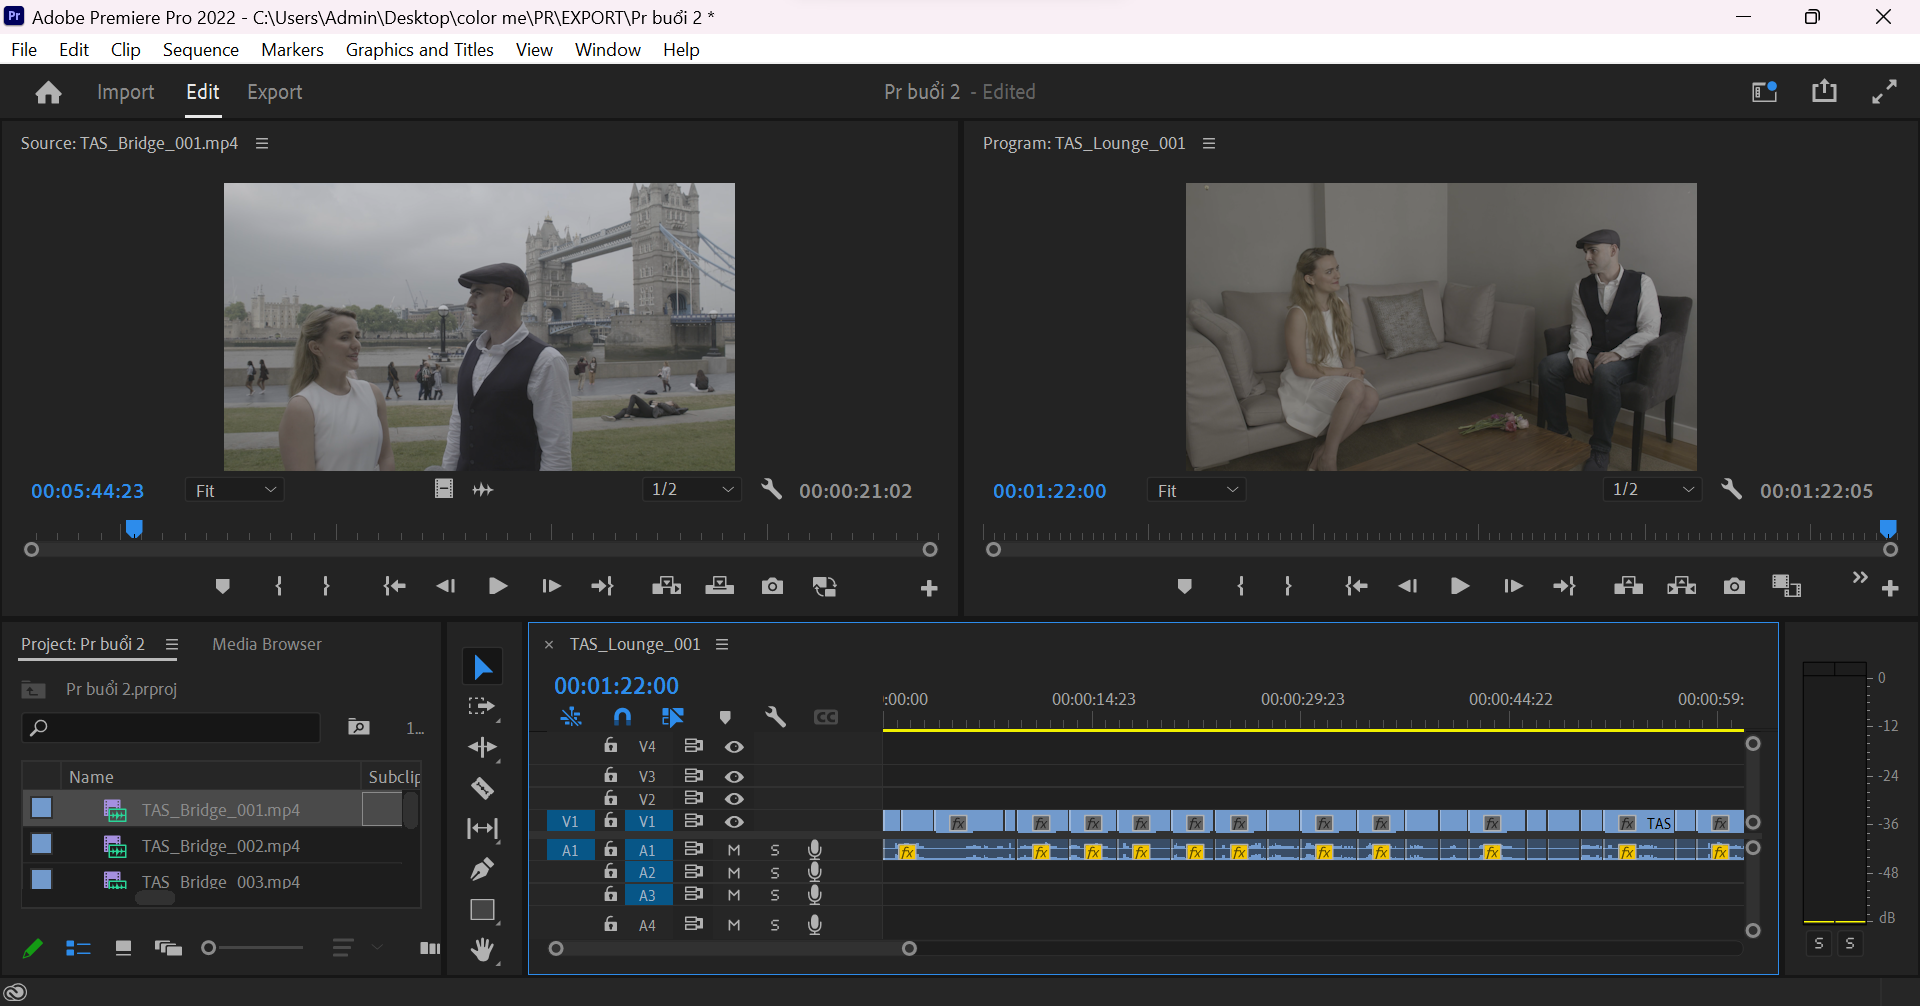Image resolution: width=1920 pixels, height=1006 pixels.
Task: Open Project panel hamburger menu
Action: point(172,645)
